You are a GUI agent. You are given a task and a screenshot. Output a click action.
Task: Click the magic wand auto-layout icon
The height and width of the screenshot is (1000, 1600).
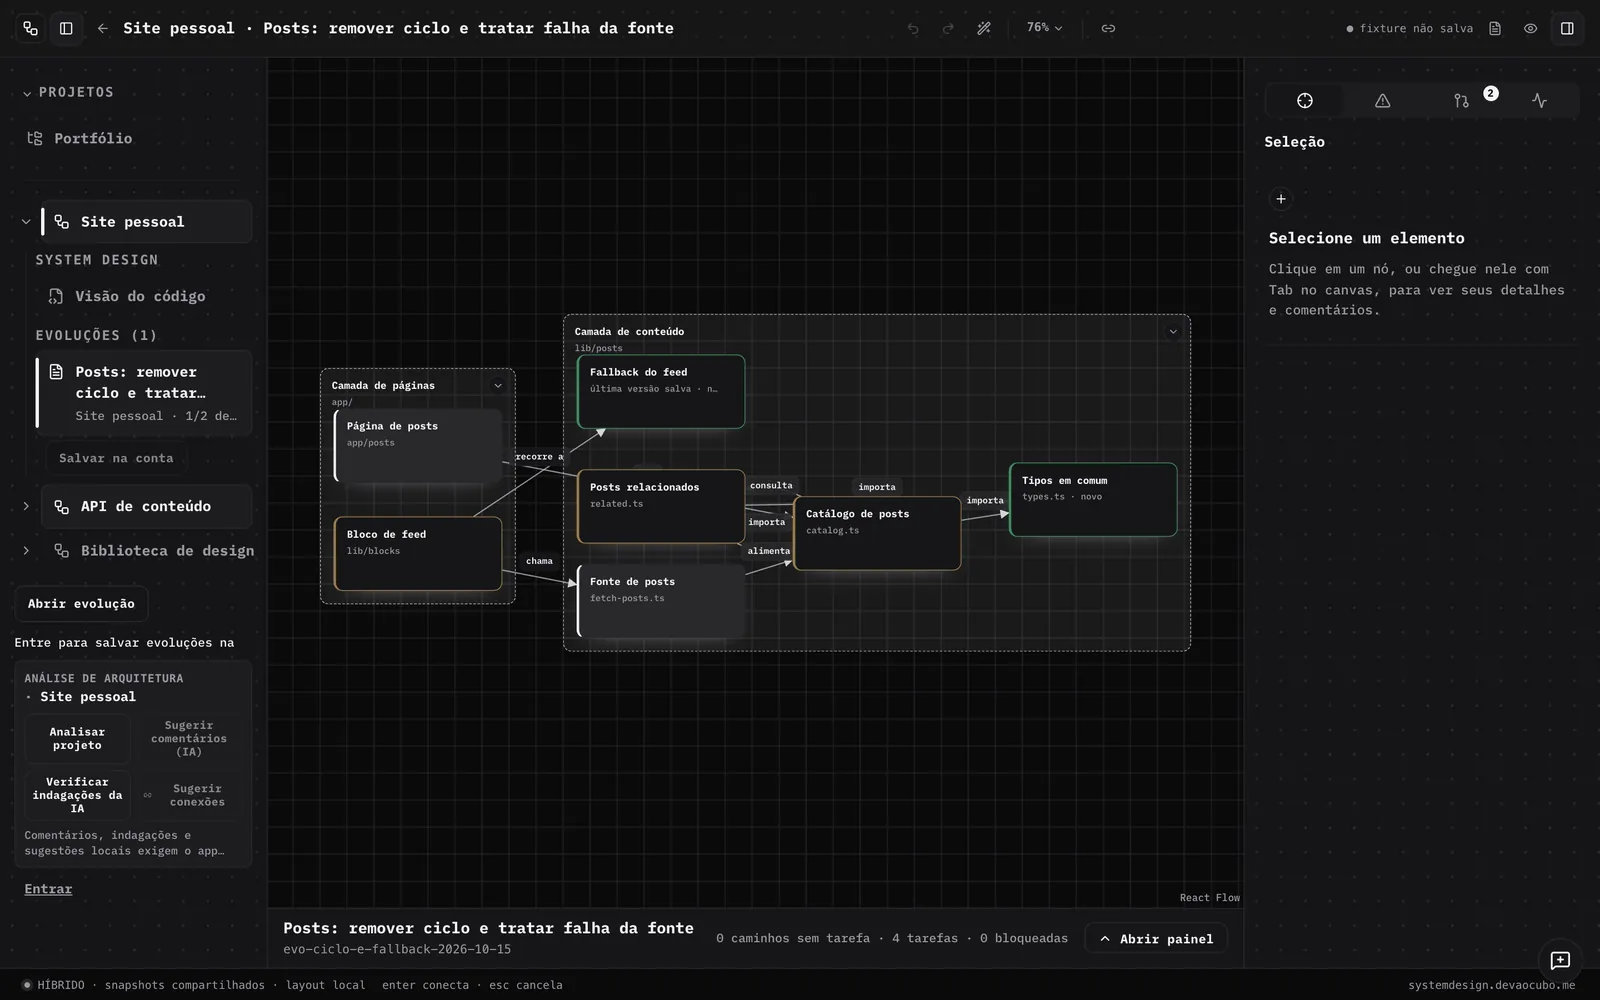tap(984, 28)
